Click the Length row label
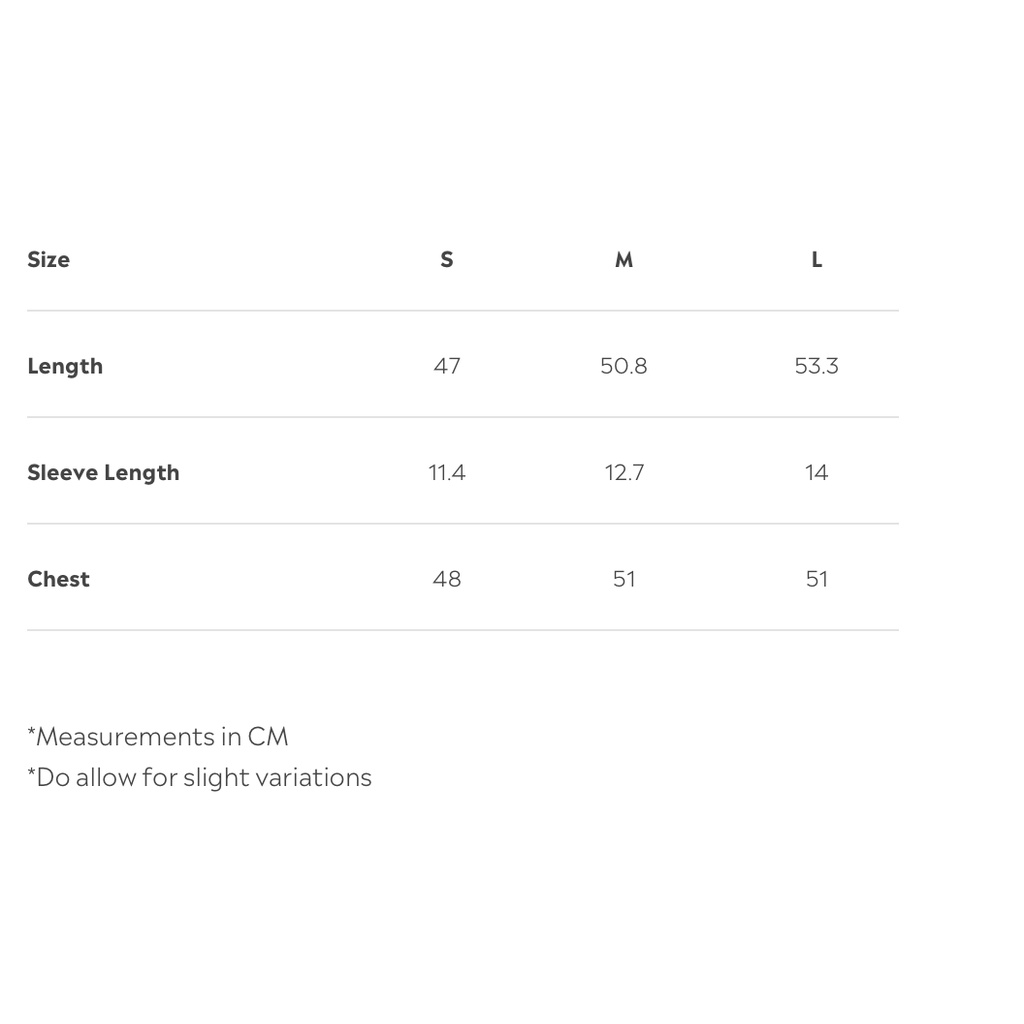This screenshot has height=1024, width=1024. (x=65, y=366)
